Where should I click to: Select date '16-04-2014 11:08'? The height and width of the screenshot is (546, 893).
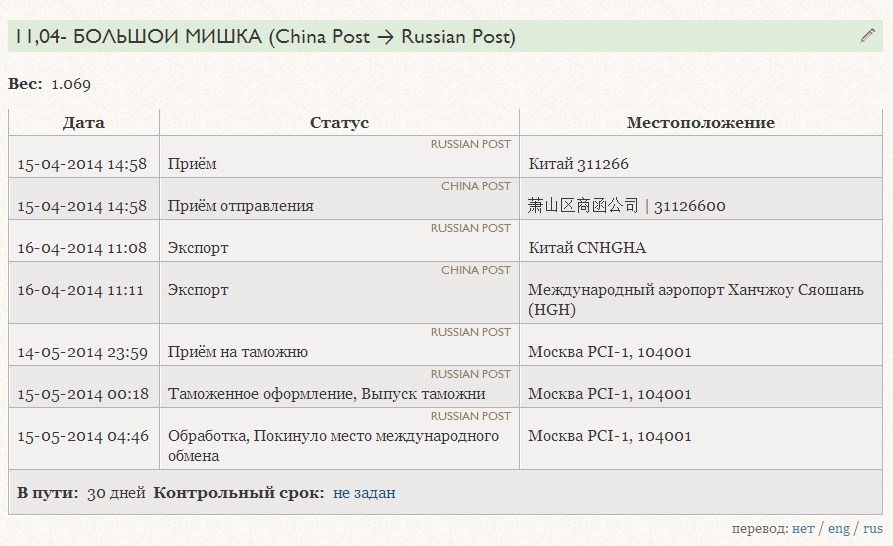82,248
